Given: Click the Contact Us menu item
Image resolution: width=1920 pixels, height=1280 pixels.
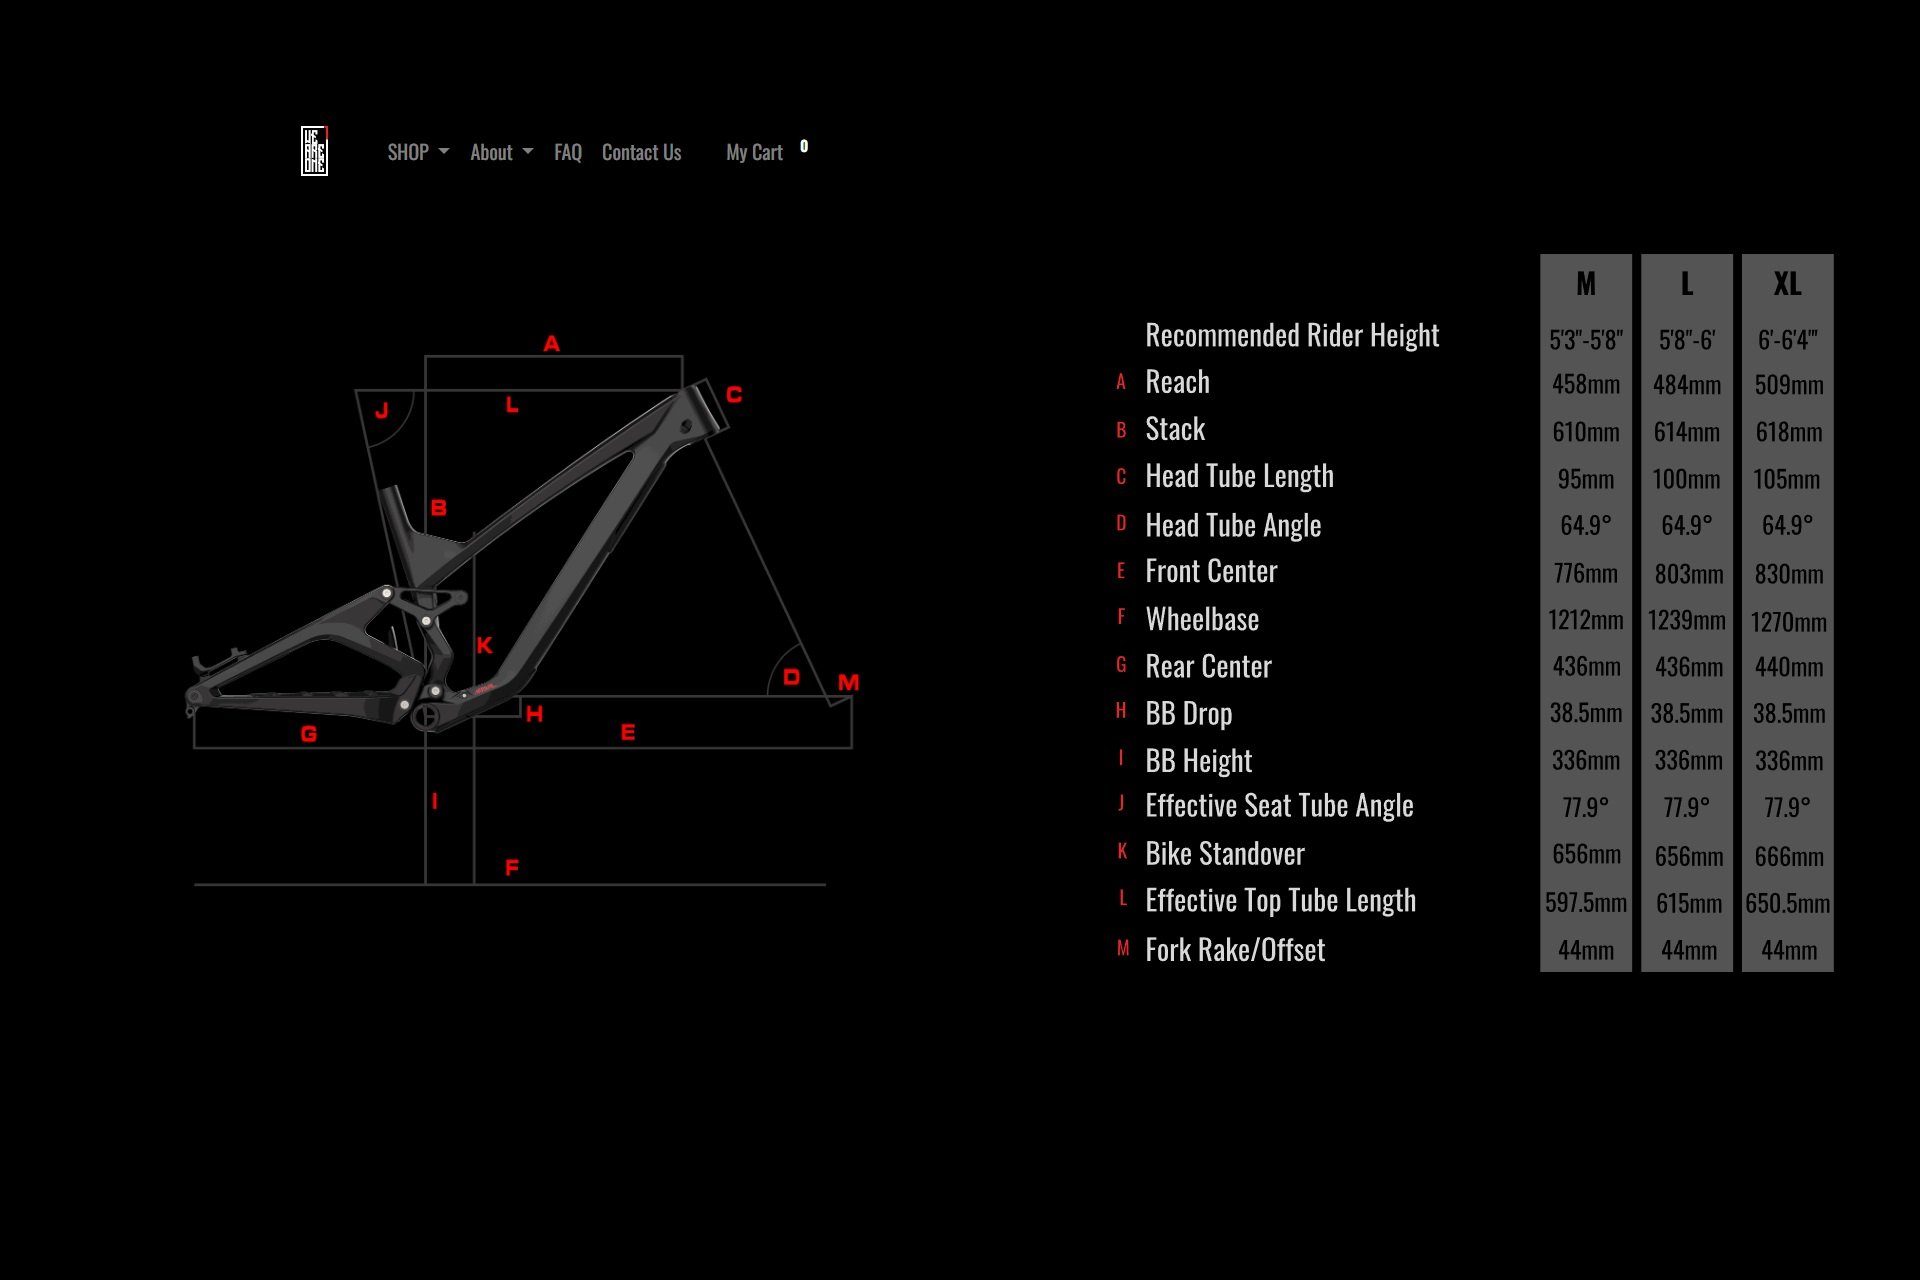Looking at the screenshot, I should pyautogui.click(x=641, y=150).
